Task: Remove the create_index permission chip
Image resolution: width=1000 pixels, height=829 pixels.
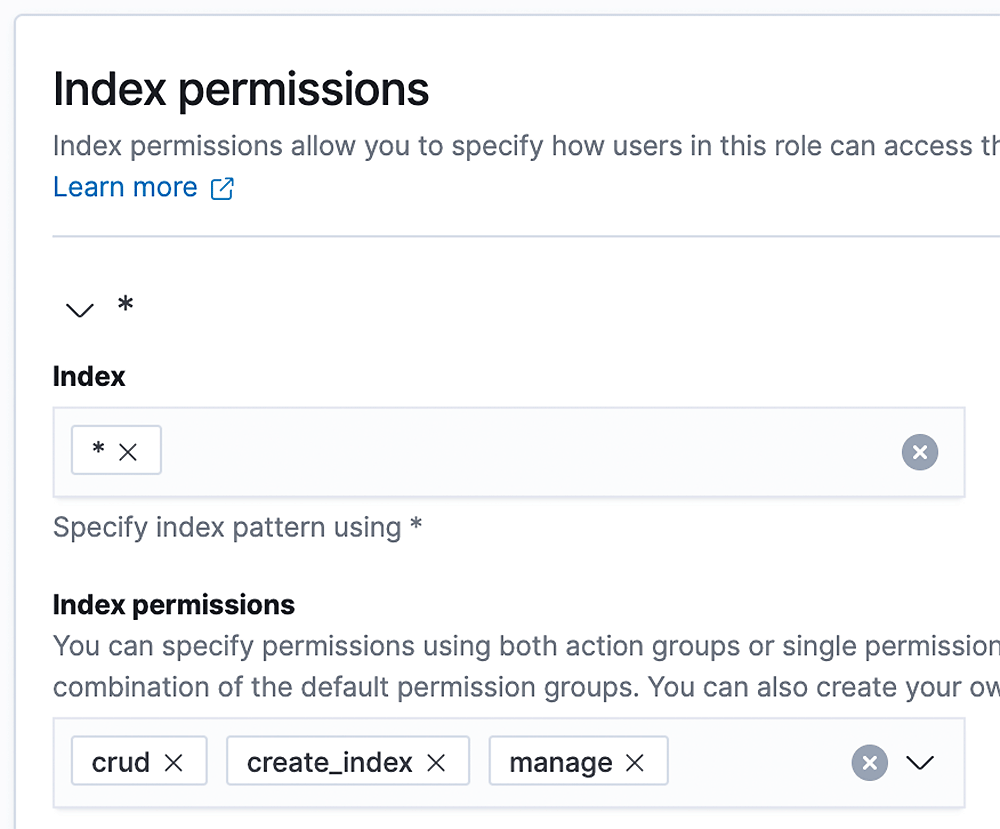Action: 436,763
